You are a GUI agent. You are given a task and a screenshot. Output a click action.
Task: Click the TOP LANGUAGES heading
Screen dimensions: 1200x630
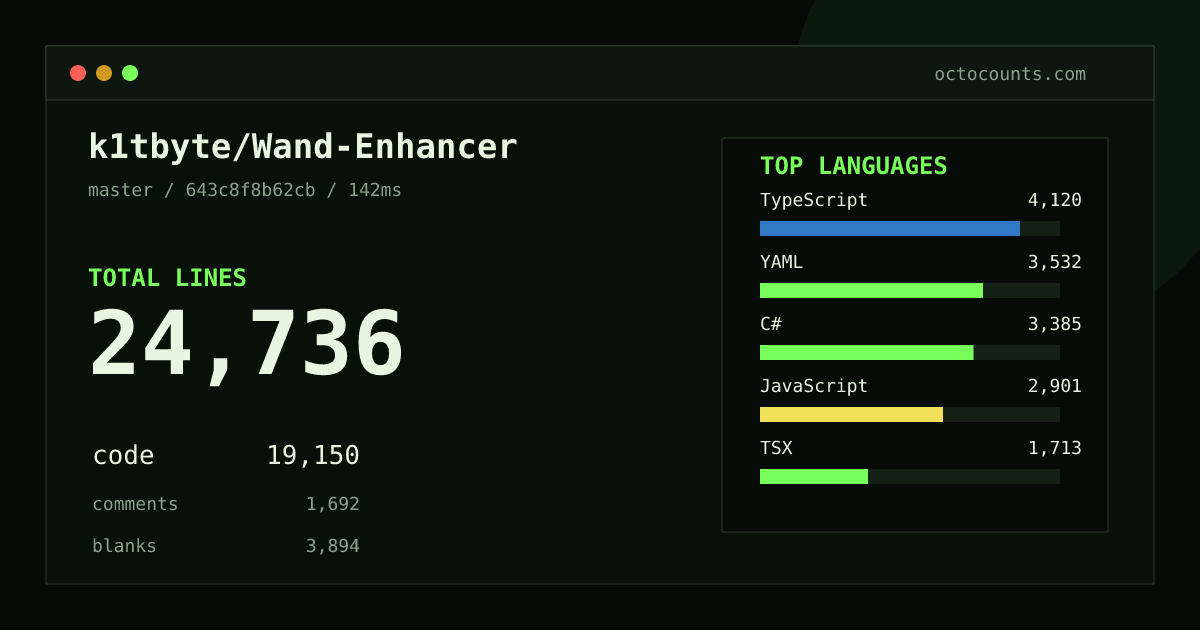[854, 166]
